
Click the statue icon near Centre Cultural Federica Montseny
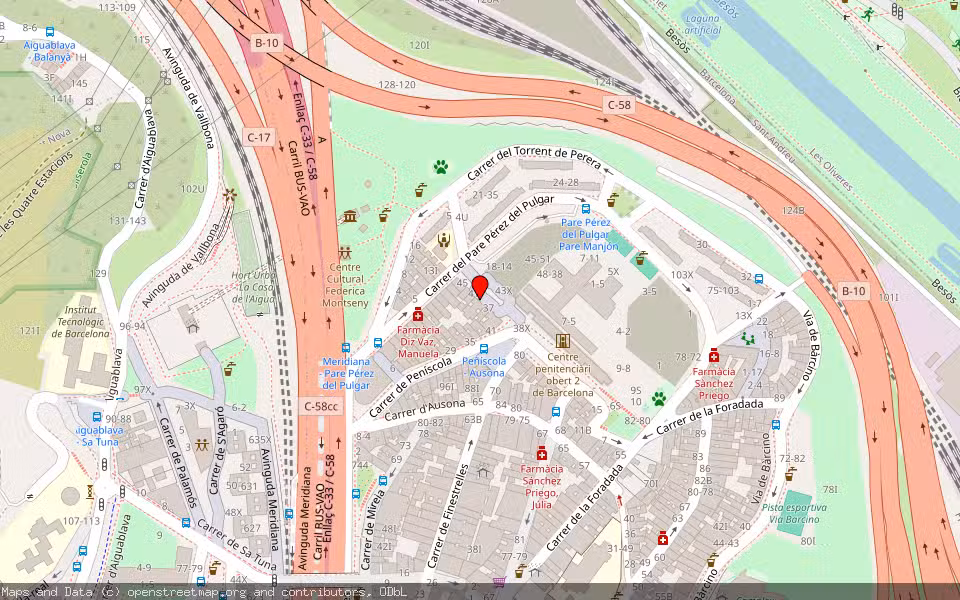tap(350, 217)
